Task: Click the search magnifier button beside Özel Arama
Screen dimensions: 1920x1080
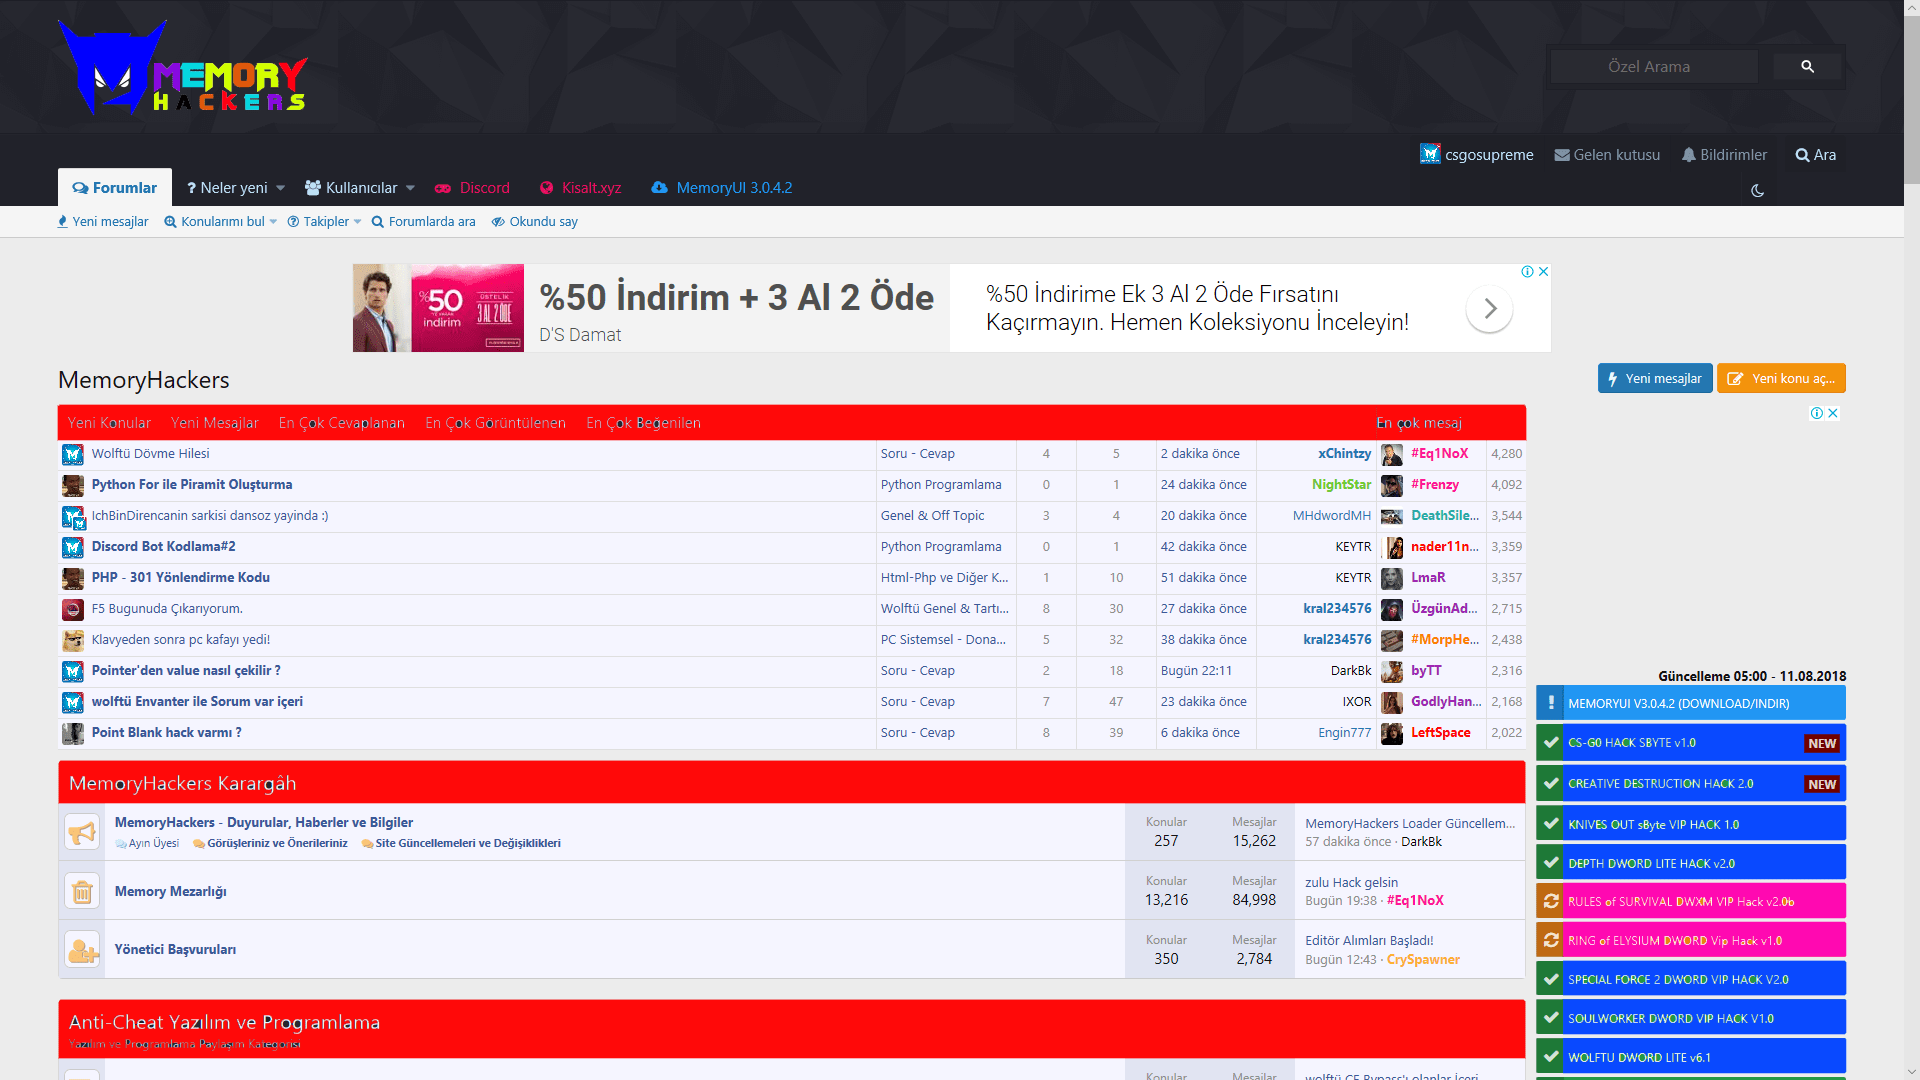Action: [1807, 66]
